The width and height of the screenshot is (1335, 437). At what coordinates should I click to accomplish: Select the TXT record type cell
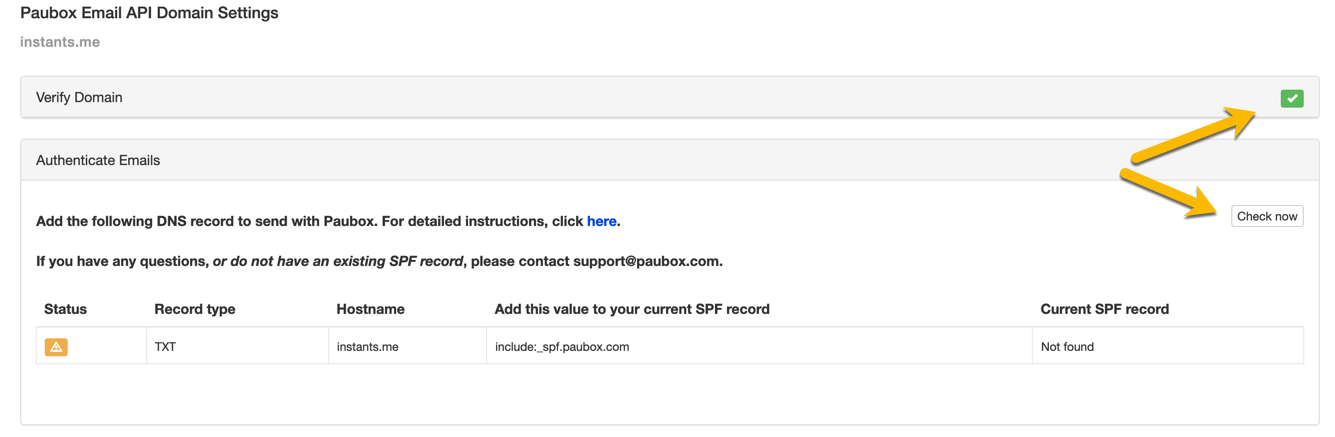pos(165,347)
